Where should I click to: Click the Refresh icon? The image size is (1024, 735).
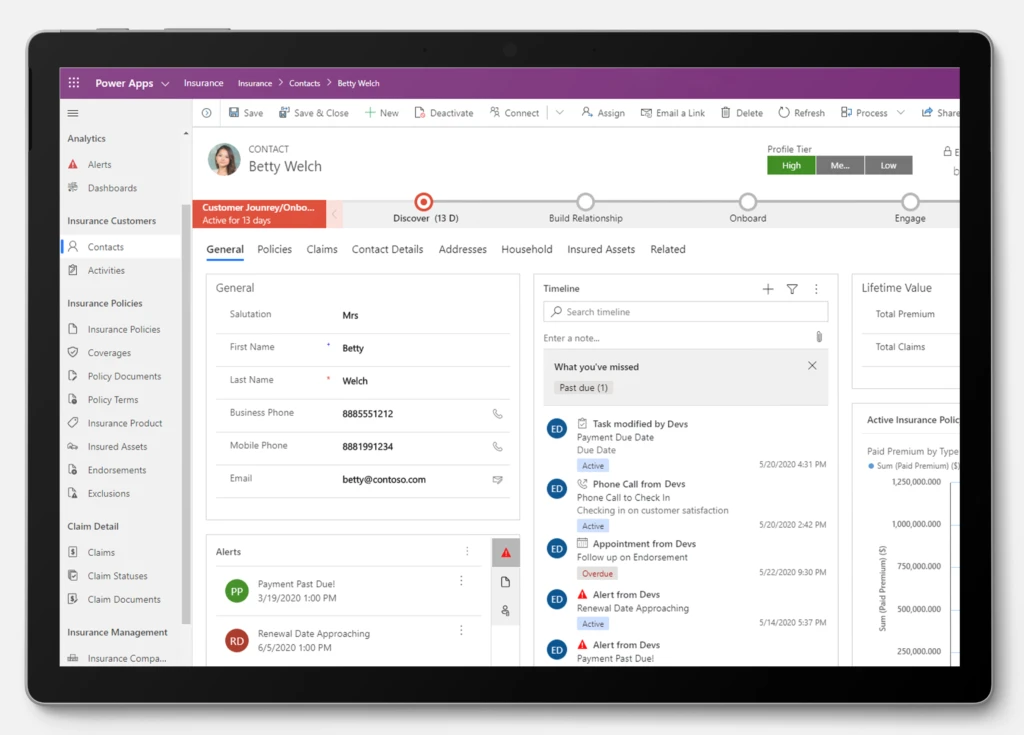click(783, 112)
